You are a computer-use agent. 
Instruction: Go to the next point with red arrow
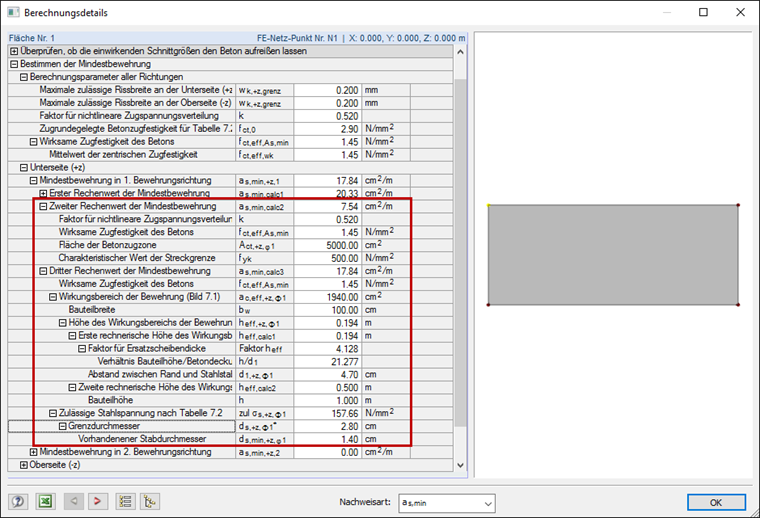[97, 501]
